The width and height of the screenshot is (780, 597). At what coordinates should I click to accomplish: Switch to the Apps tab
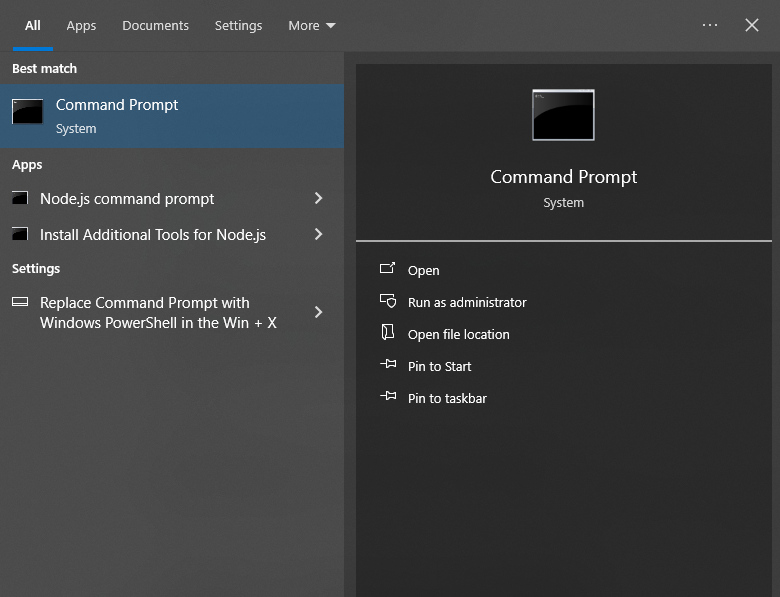click(81, 26)
